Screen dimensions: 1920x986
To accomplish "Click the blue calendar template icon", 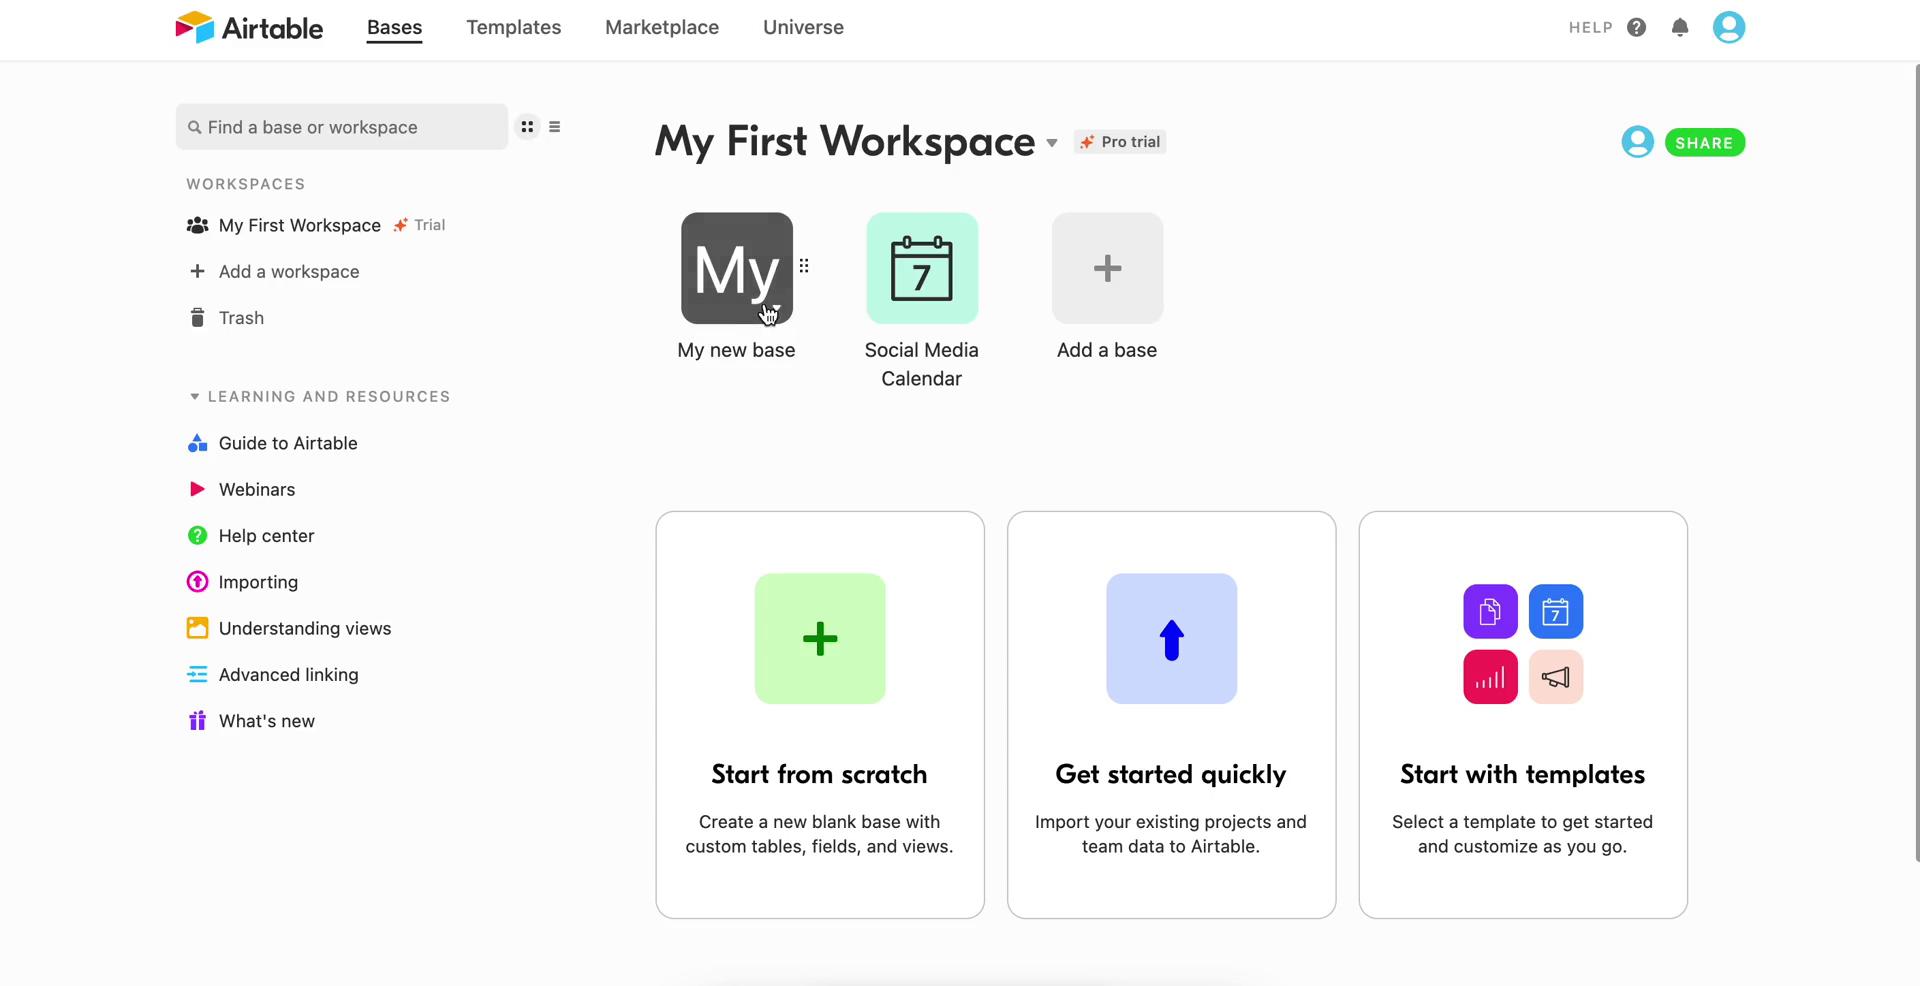I will (x=1556, y=611).
